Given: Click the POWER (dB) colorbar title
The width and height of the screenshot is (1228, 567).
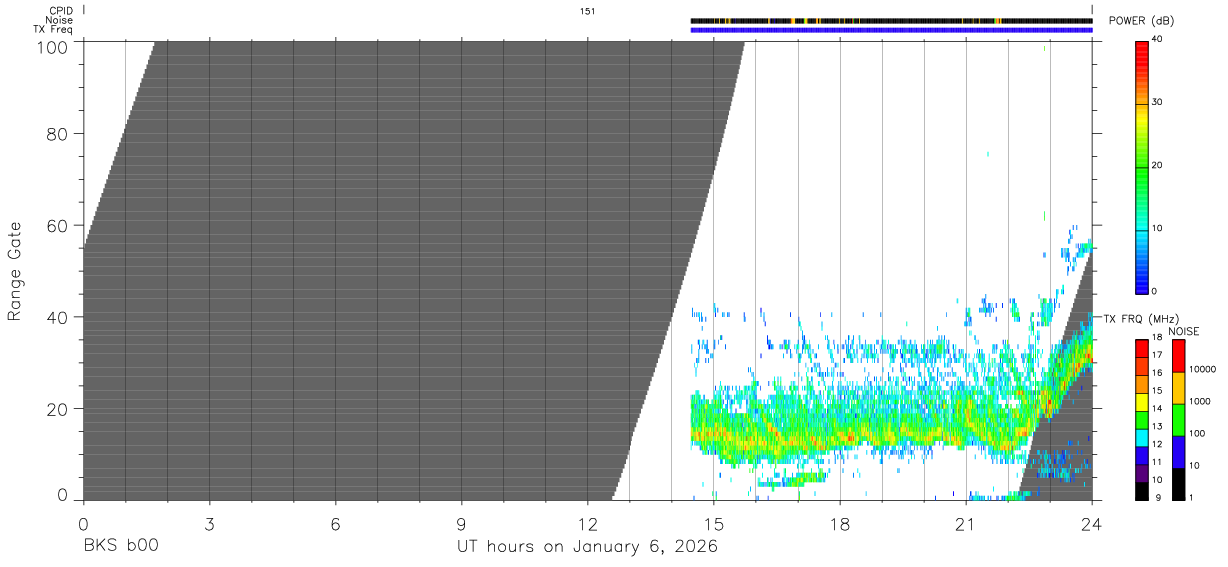Looking at the screenshot, I should coord(1141,21).
